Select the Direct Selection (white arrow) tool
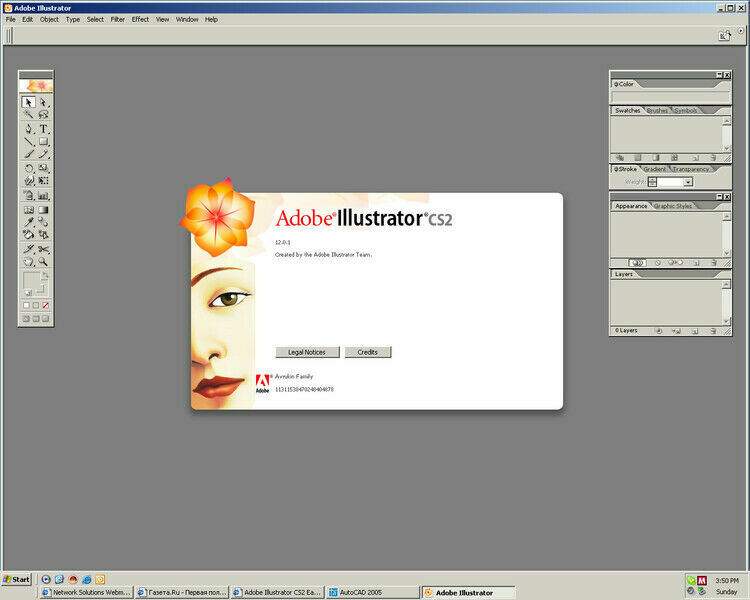This screenshot has height=600, width=750. click(43, 102)
